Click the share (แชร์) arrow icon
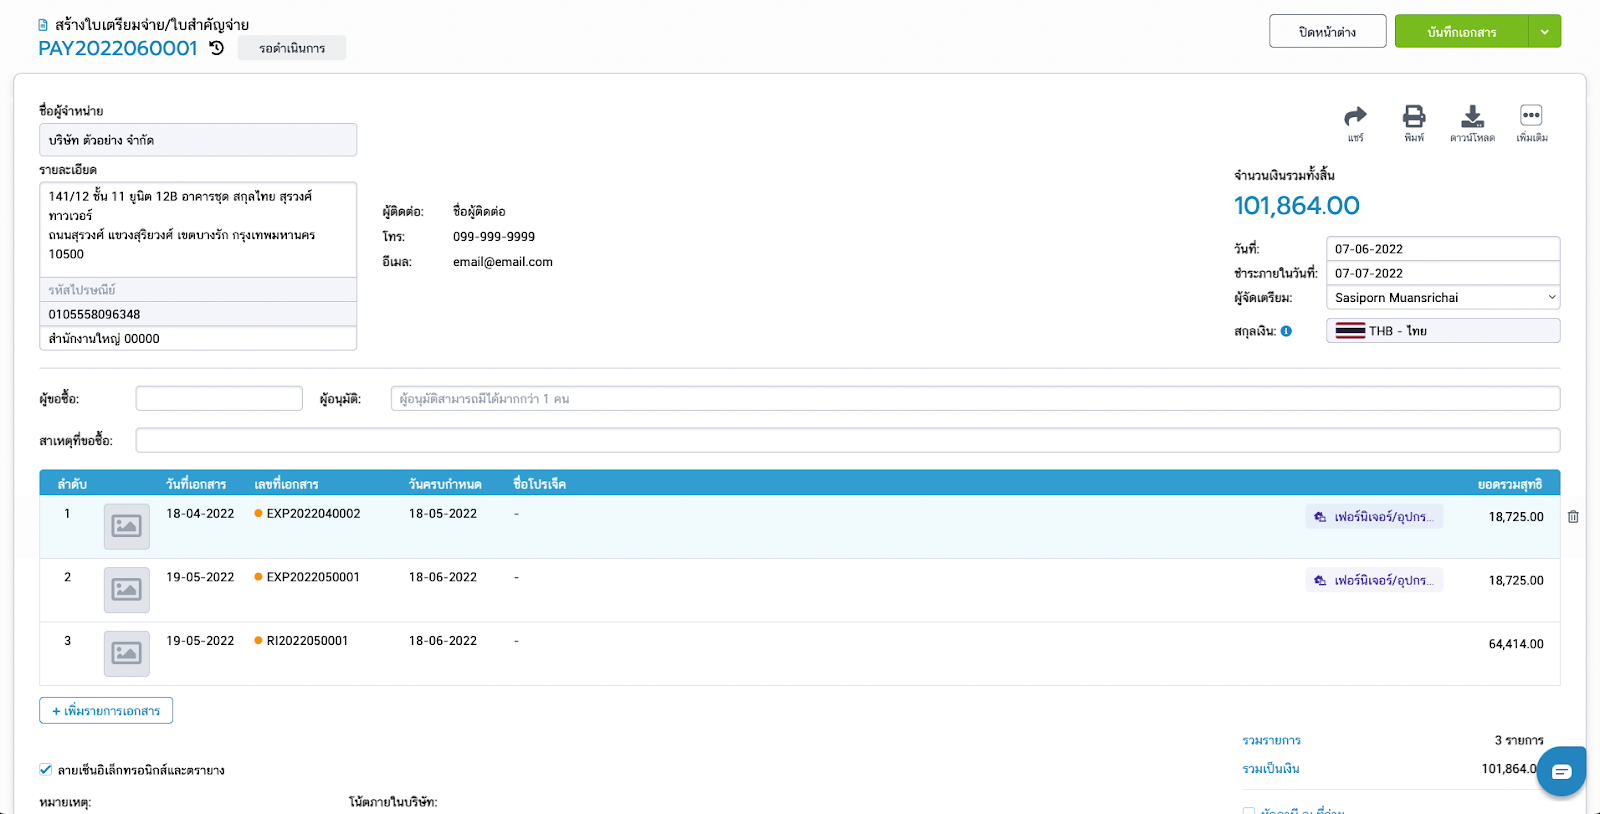This screenshot has width=1600, height=814. tap(1355, 116)
